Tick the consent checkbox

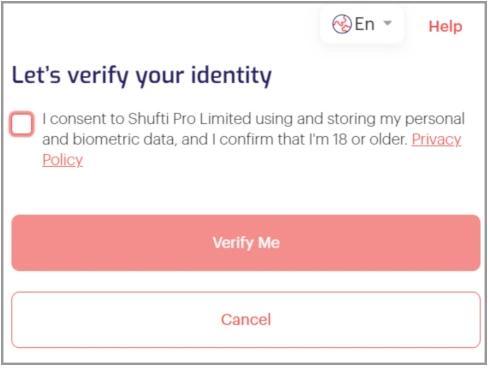coord(22,124)
